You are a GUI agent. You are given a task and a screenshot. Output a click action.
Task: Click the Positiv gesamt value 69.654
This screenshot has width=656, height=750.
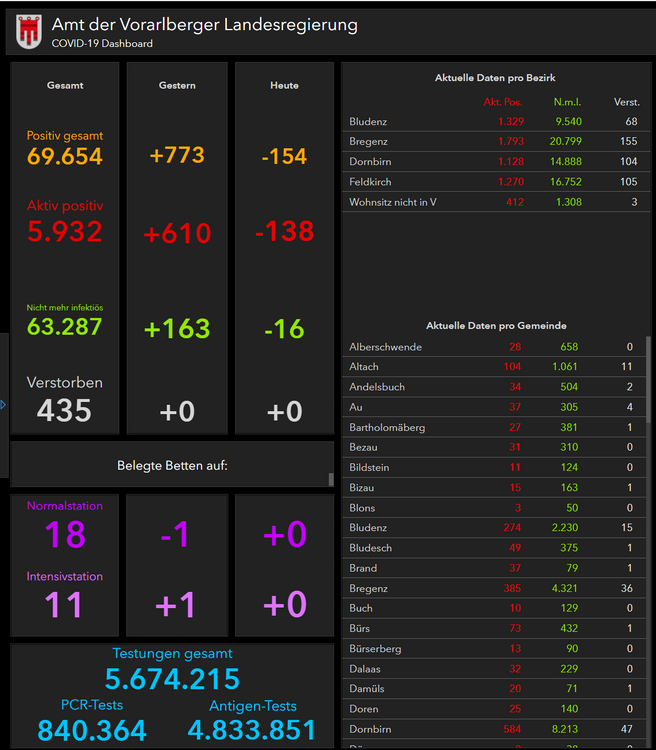pyautogui.click(x=65, y=156)
